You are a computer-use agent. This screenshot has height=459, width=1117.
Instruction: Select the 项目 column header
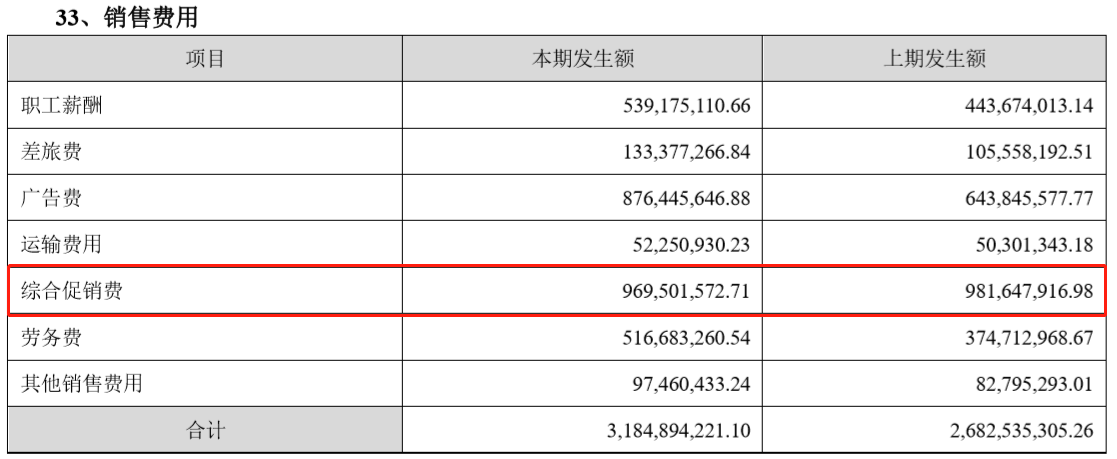tap(205, 59)
